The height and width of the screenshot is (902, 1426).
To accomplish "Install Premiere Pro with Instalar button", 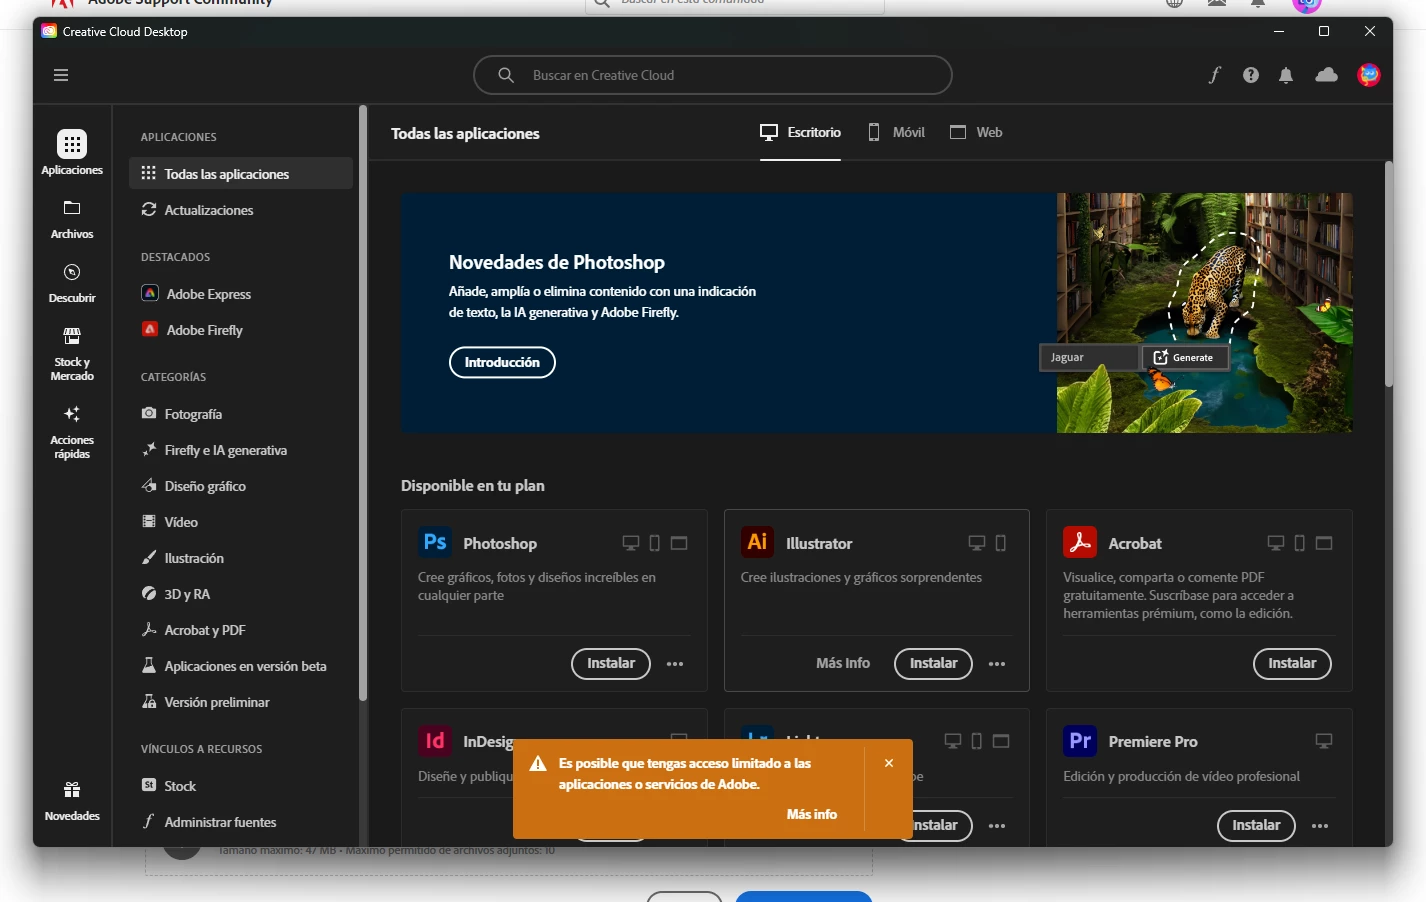I will (1256, 825).
